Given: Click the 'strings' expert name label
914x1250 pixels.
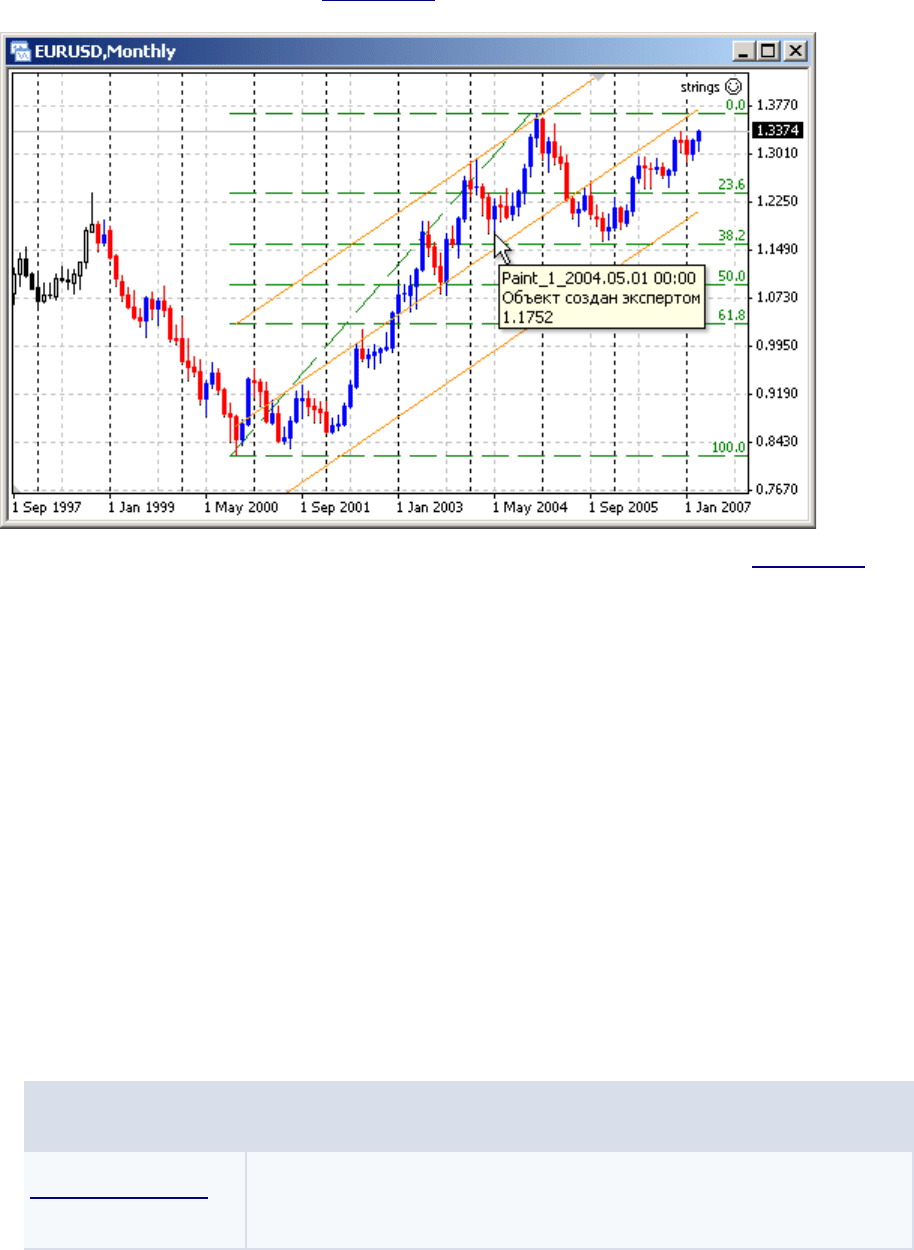Looking at the screenshot, I should click(x=700, y=87).
